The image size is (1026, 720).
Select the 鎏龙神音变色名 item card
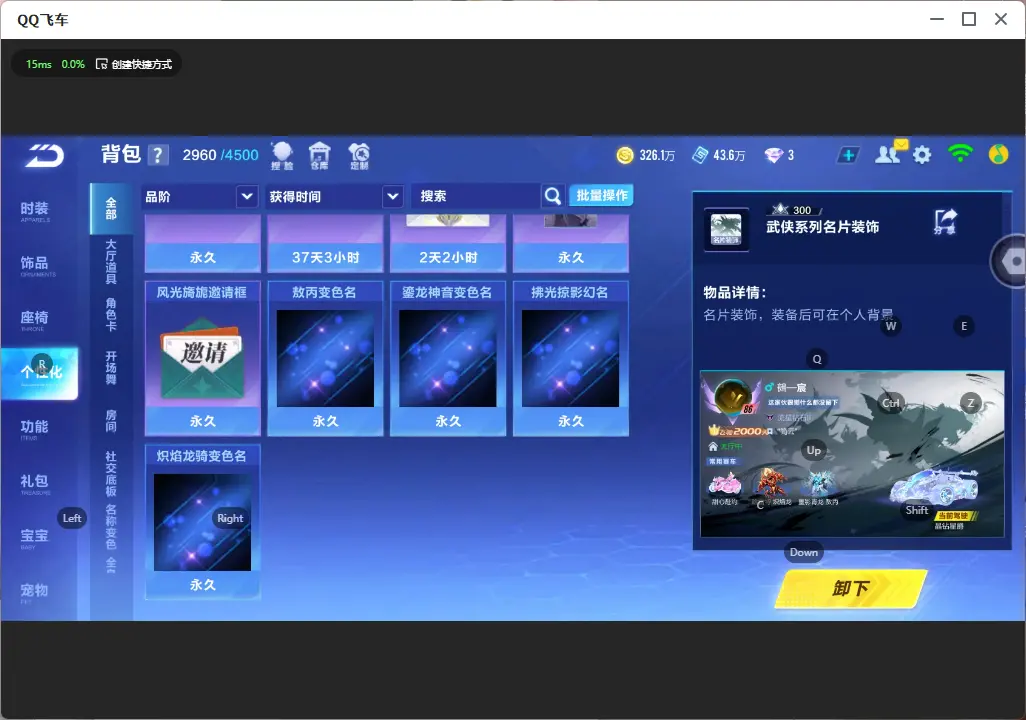coord(448,358)
